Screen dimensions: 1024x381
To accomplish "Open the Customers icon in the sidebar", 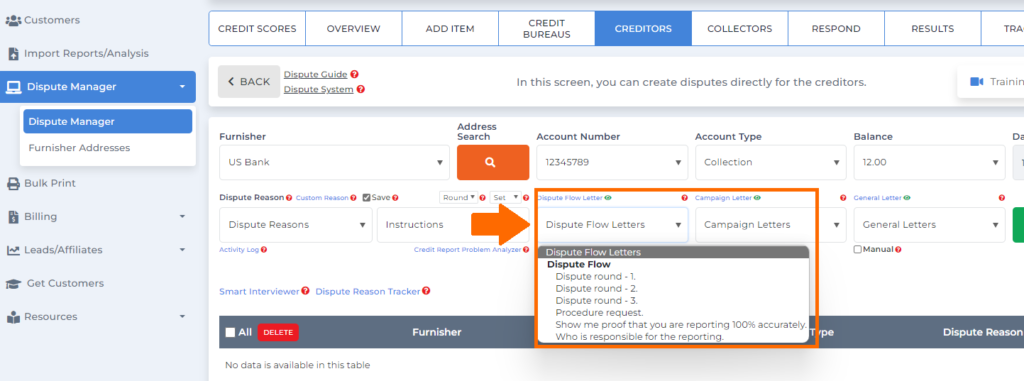I will tap(13, 20).
